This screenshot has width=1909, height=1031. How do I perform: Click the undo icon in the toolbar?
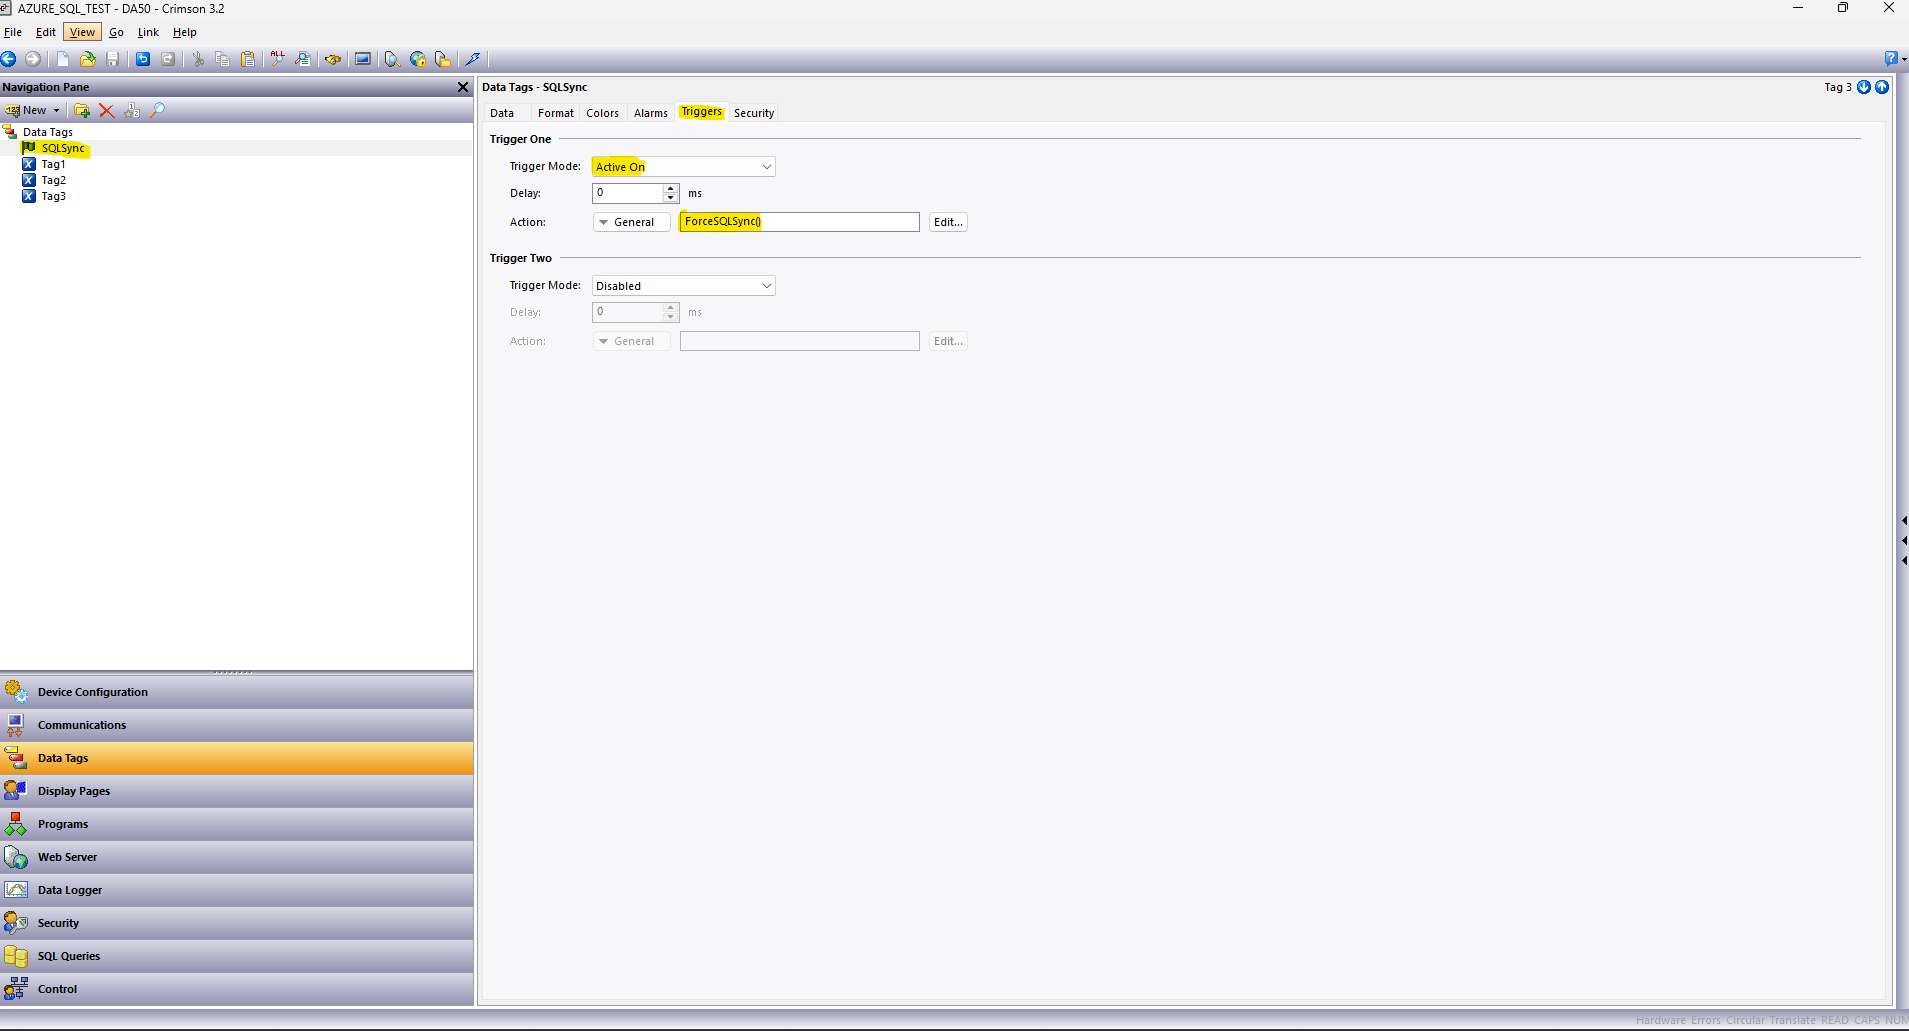coord(143,59)
